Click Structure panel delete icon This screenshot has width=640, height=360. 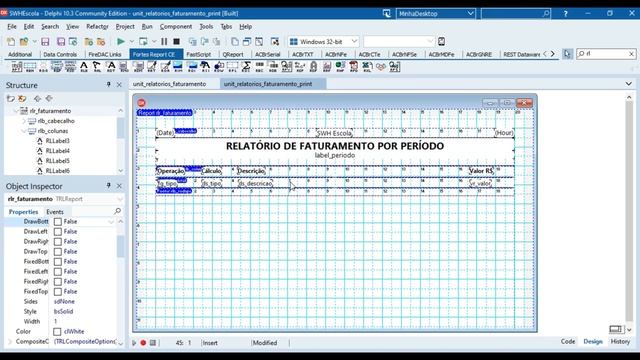point(22,98)
